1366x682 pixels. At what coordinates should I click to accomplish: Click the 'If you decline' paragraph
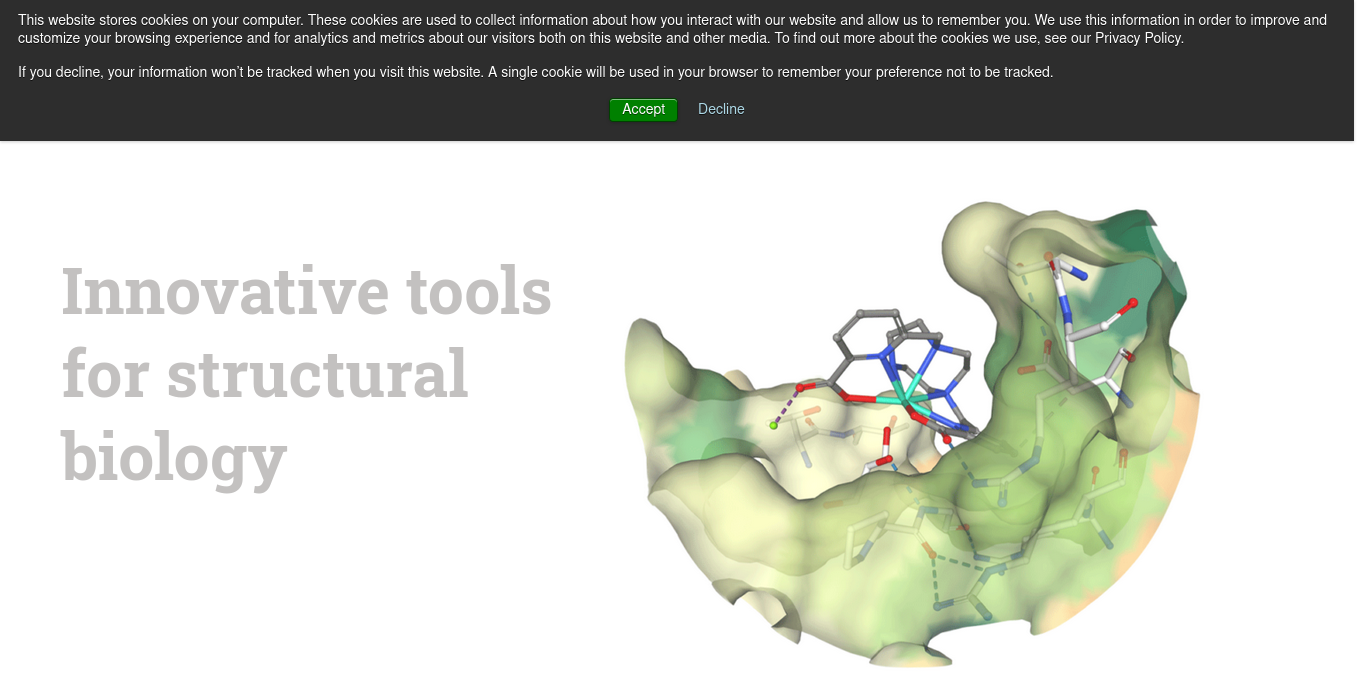coord(535,72)
